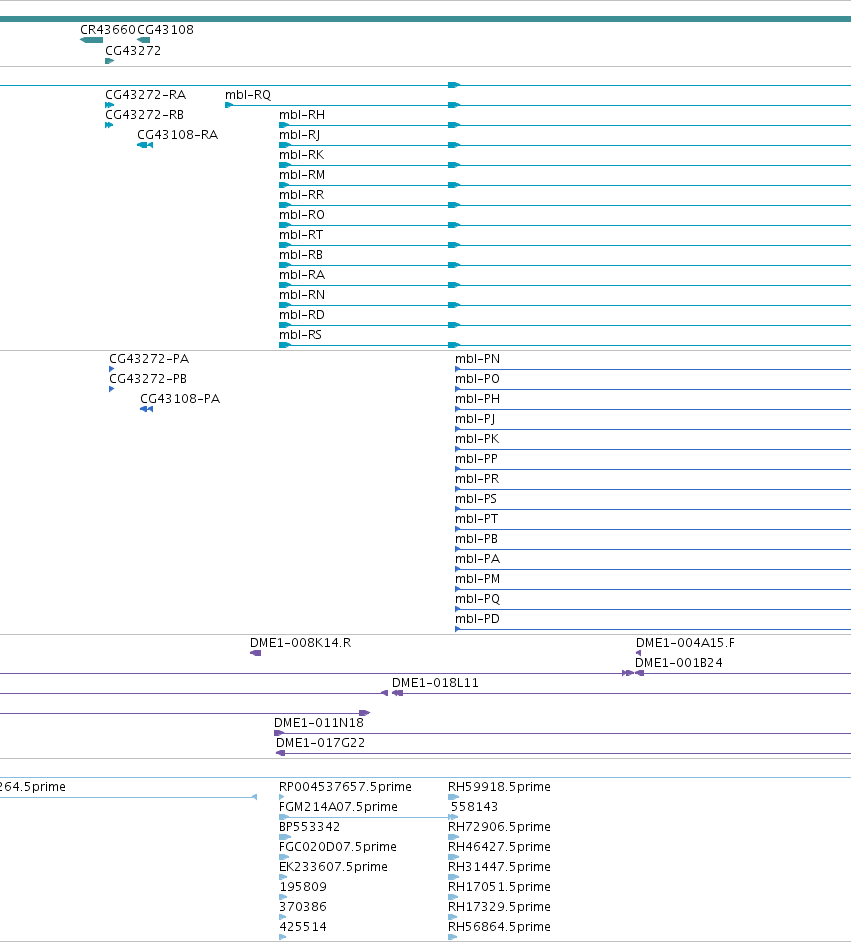Click the DME1-018L11 clone label
The height and width of the screenshot is (942, 851).
pos(435,682)
